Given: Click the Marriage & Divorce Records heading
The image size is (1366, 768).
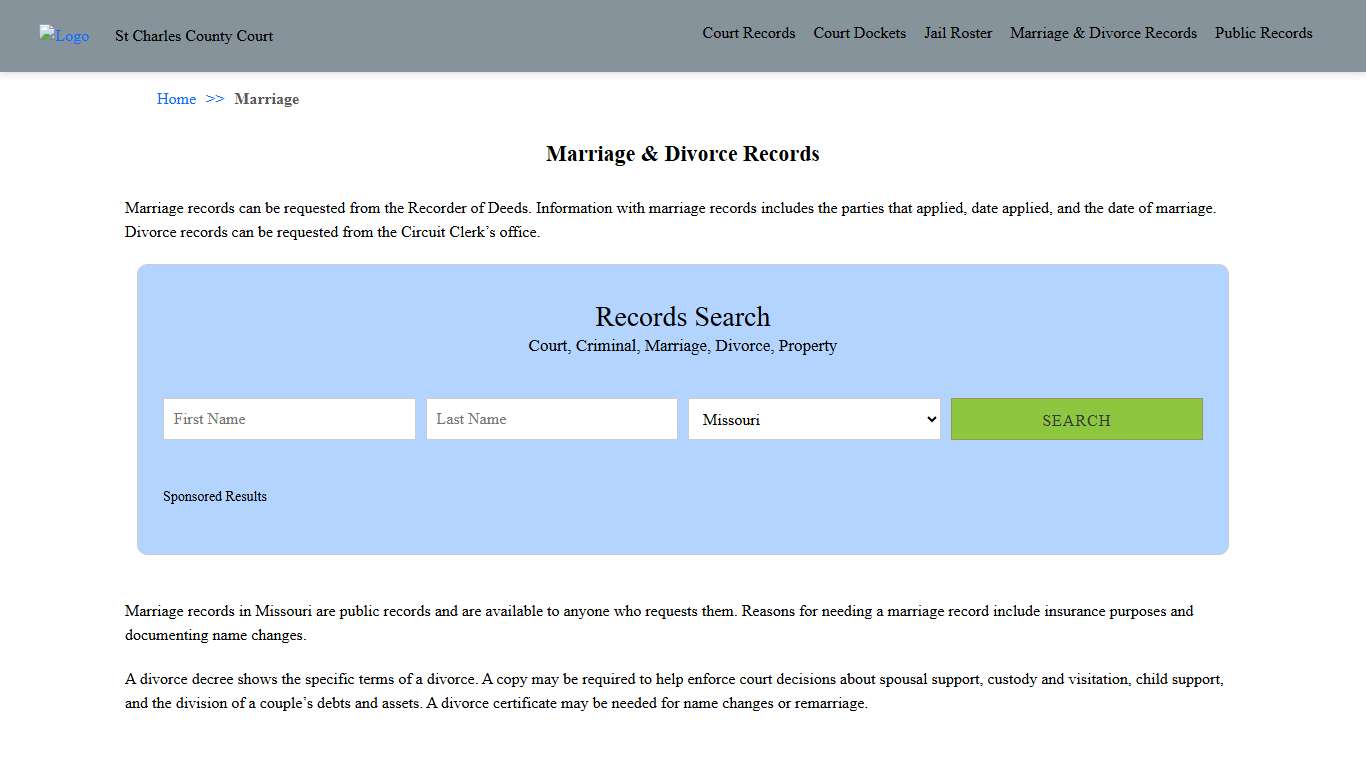Looking at the screenshot, I should click(683, 153).
